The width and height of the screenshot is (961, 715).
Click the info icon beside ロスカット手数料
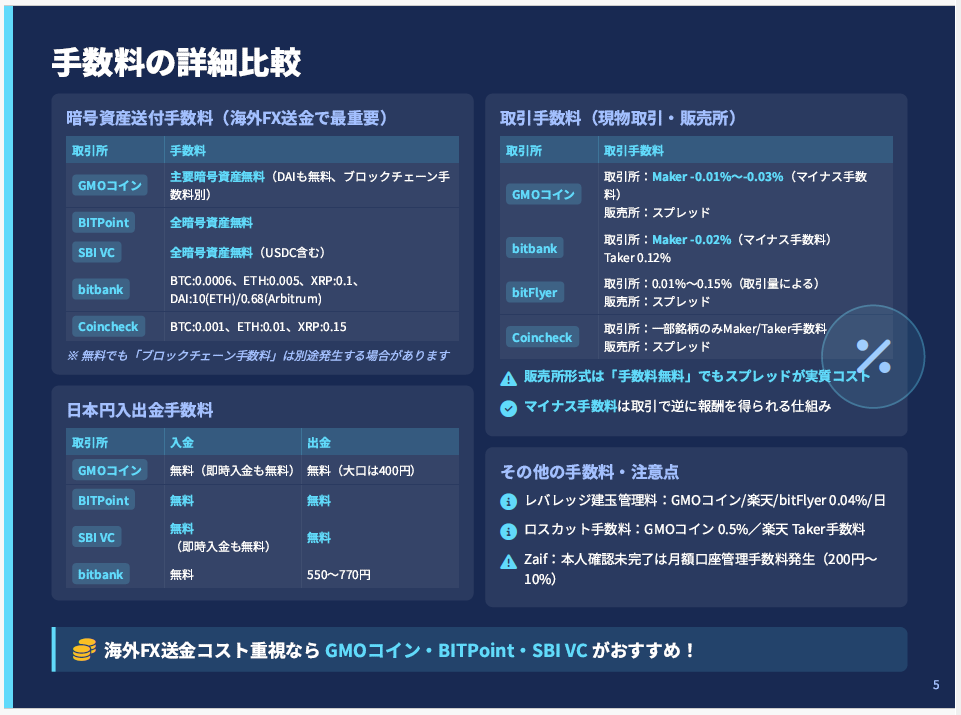508,531
